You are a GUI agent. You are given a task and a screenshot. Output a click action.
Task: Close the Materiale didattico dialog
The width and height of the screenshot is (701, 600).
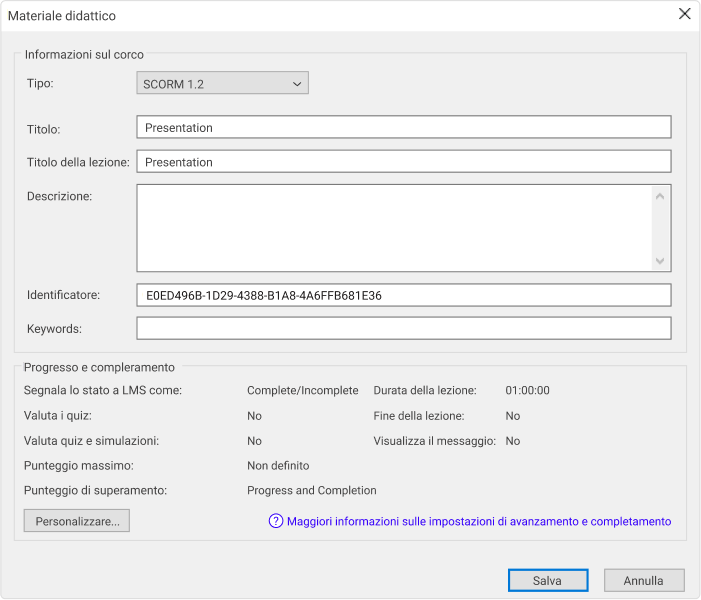684,14
